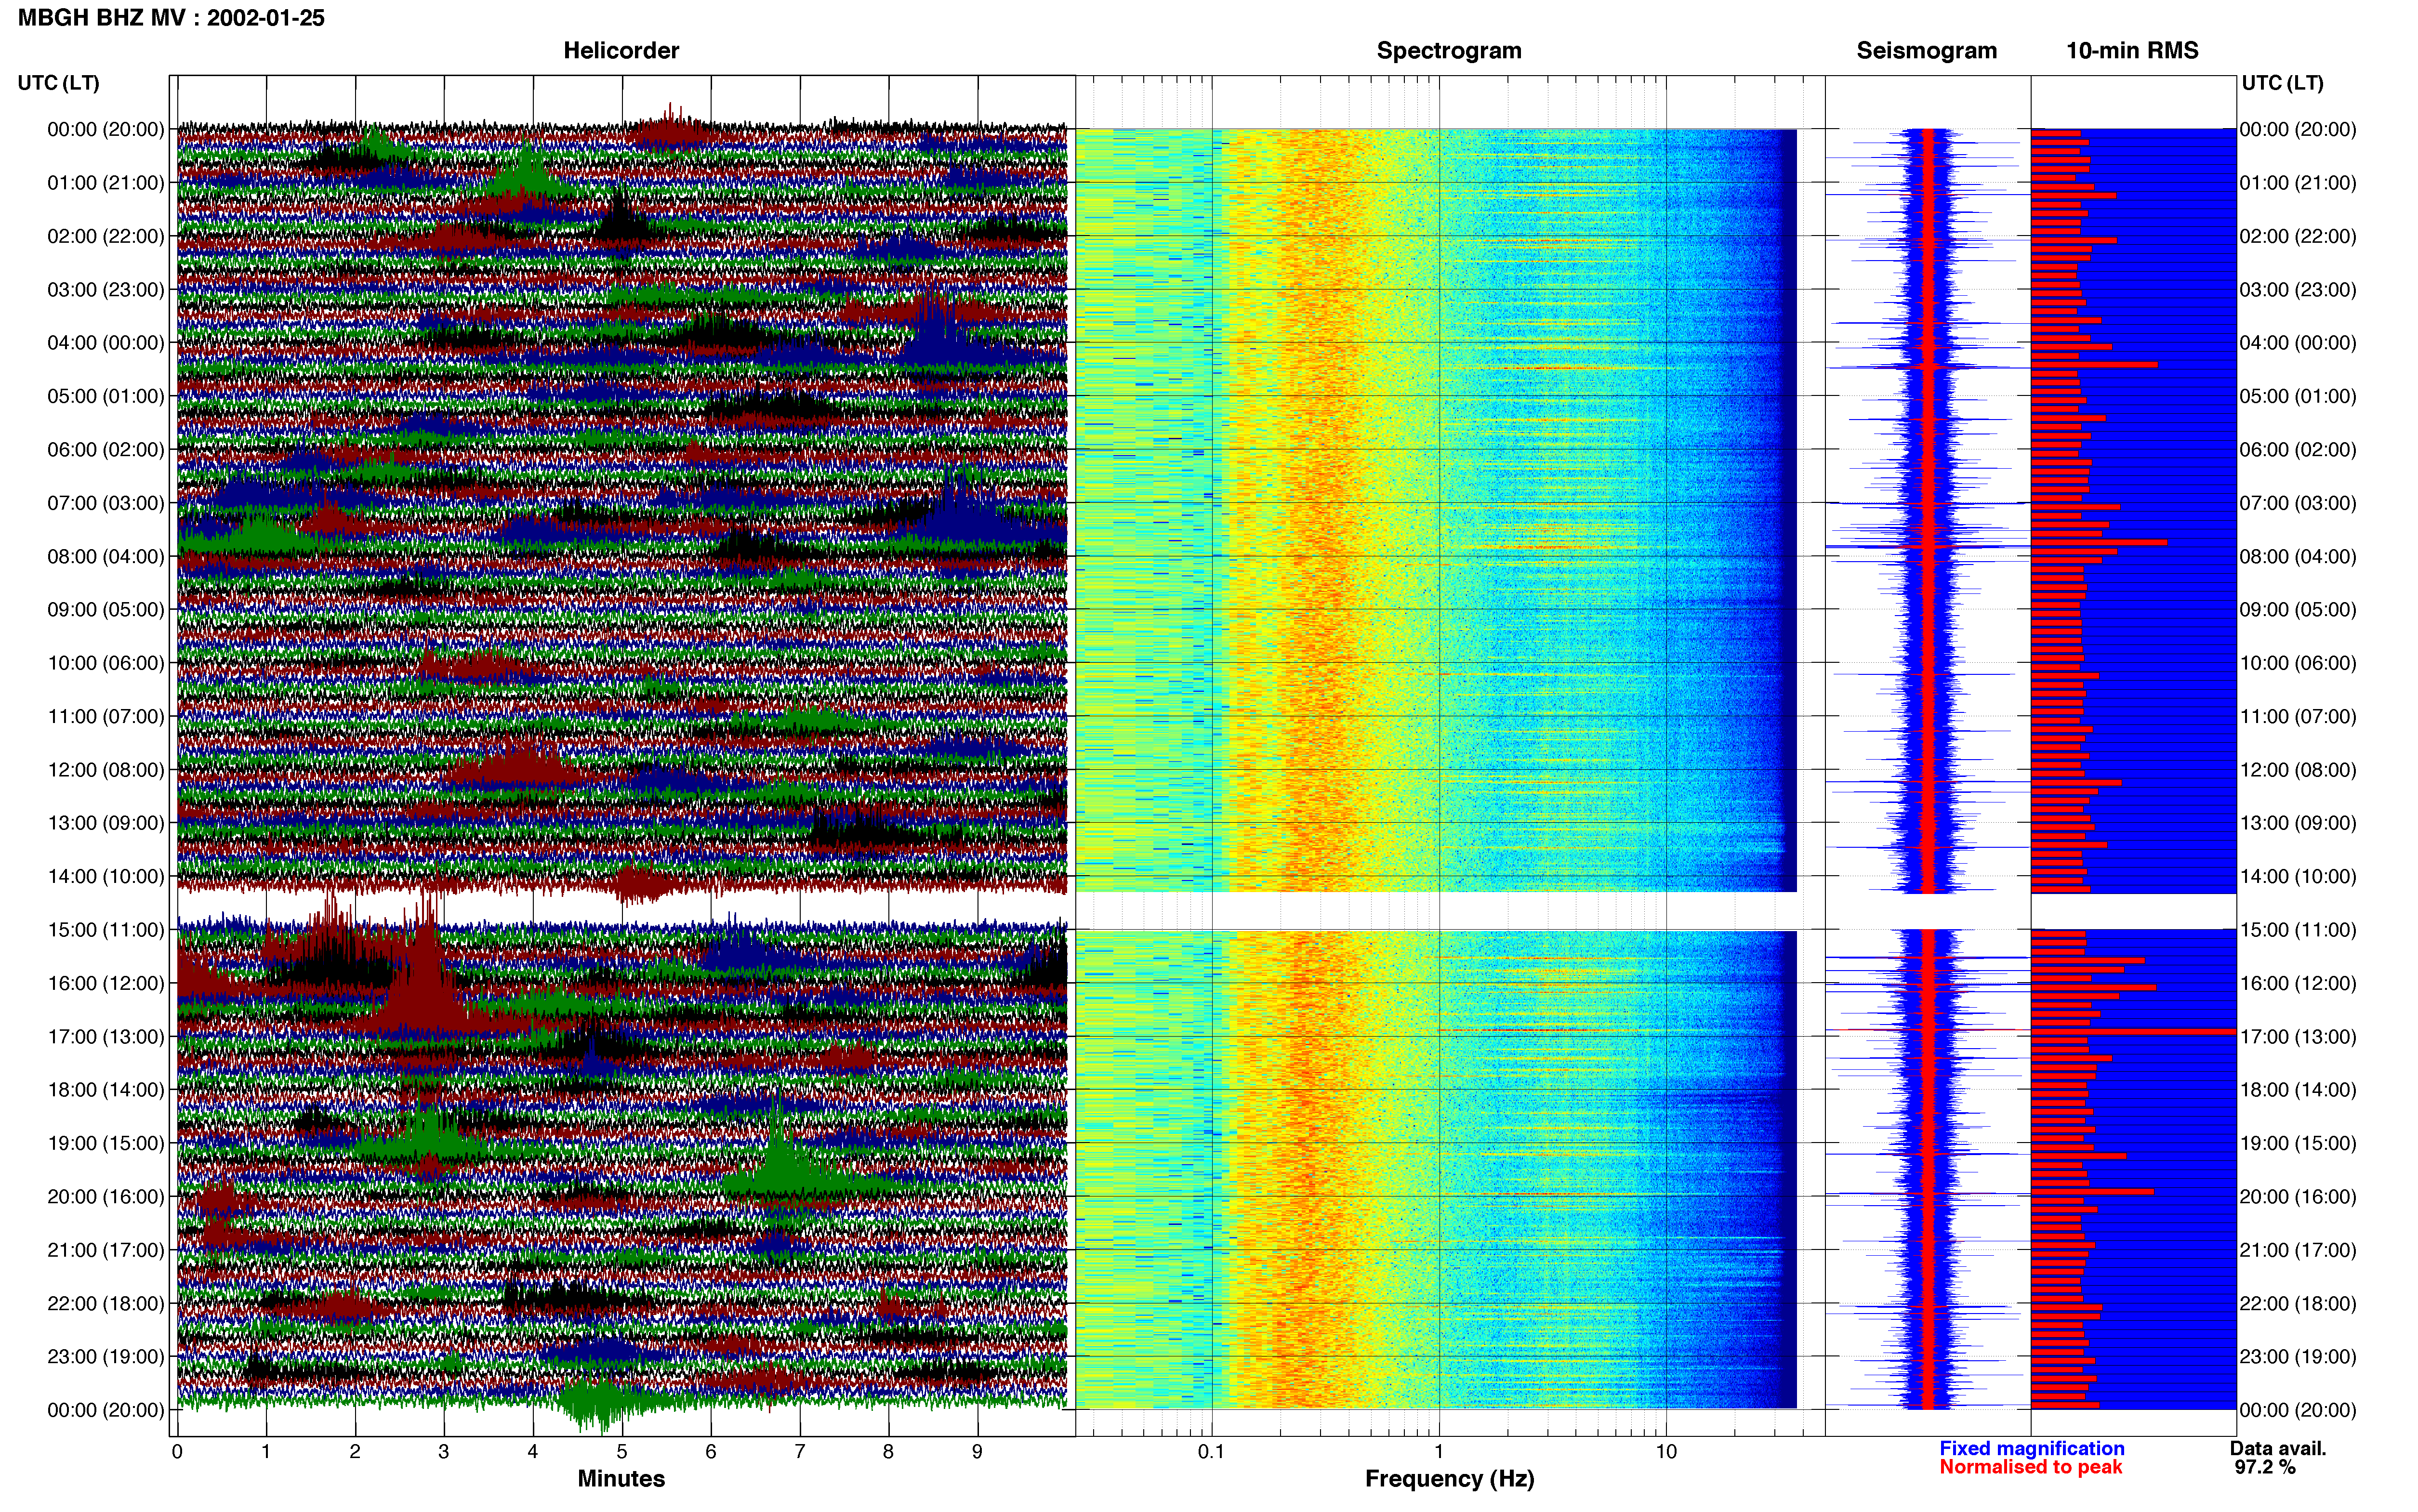Select the 'Helicorder' panel heading
Image resolution: width=2418 pixels, height=1512 pixels.
click(621, 51)
